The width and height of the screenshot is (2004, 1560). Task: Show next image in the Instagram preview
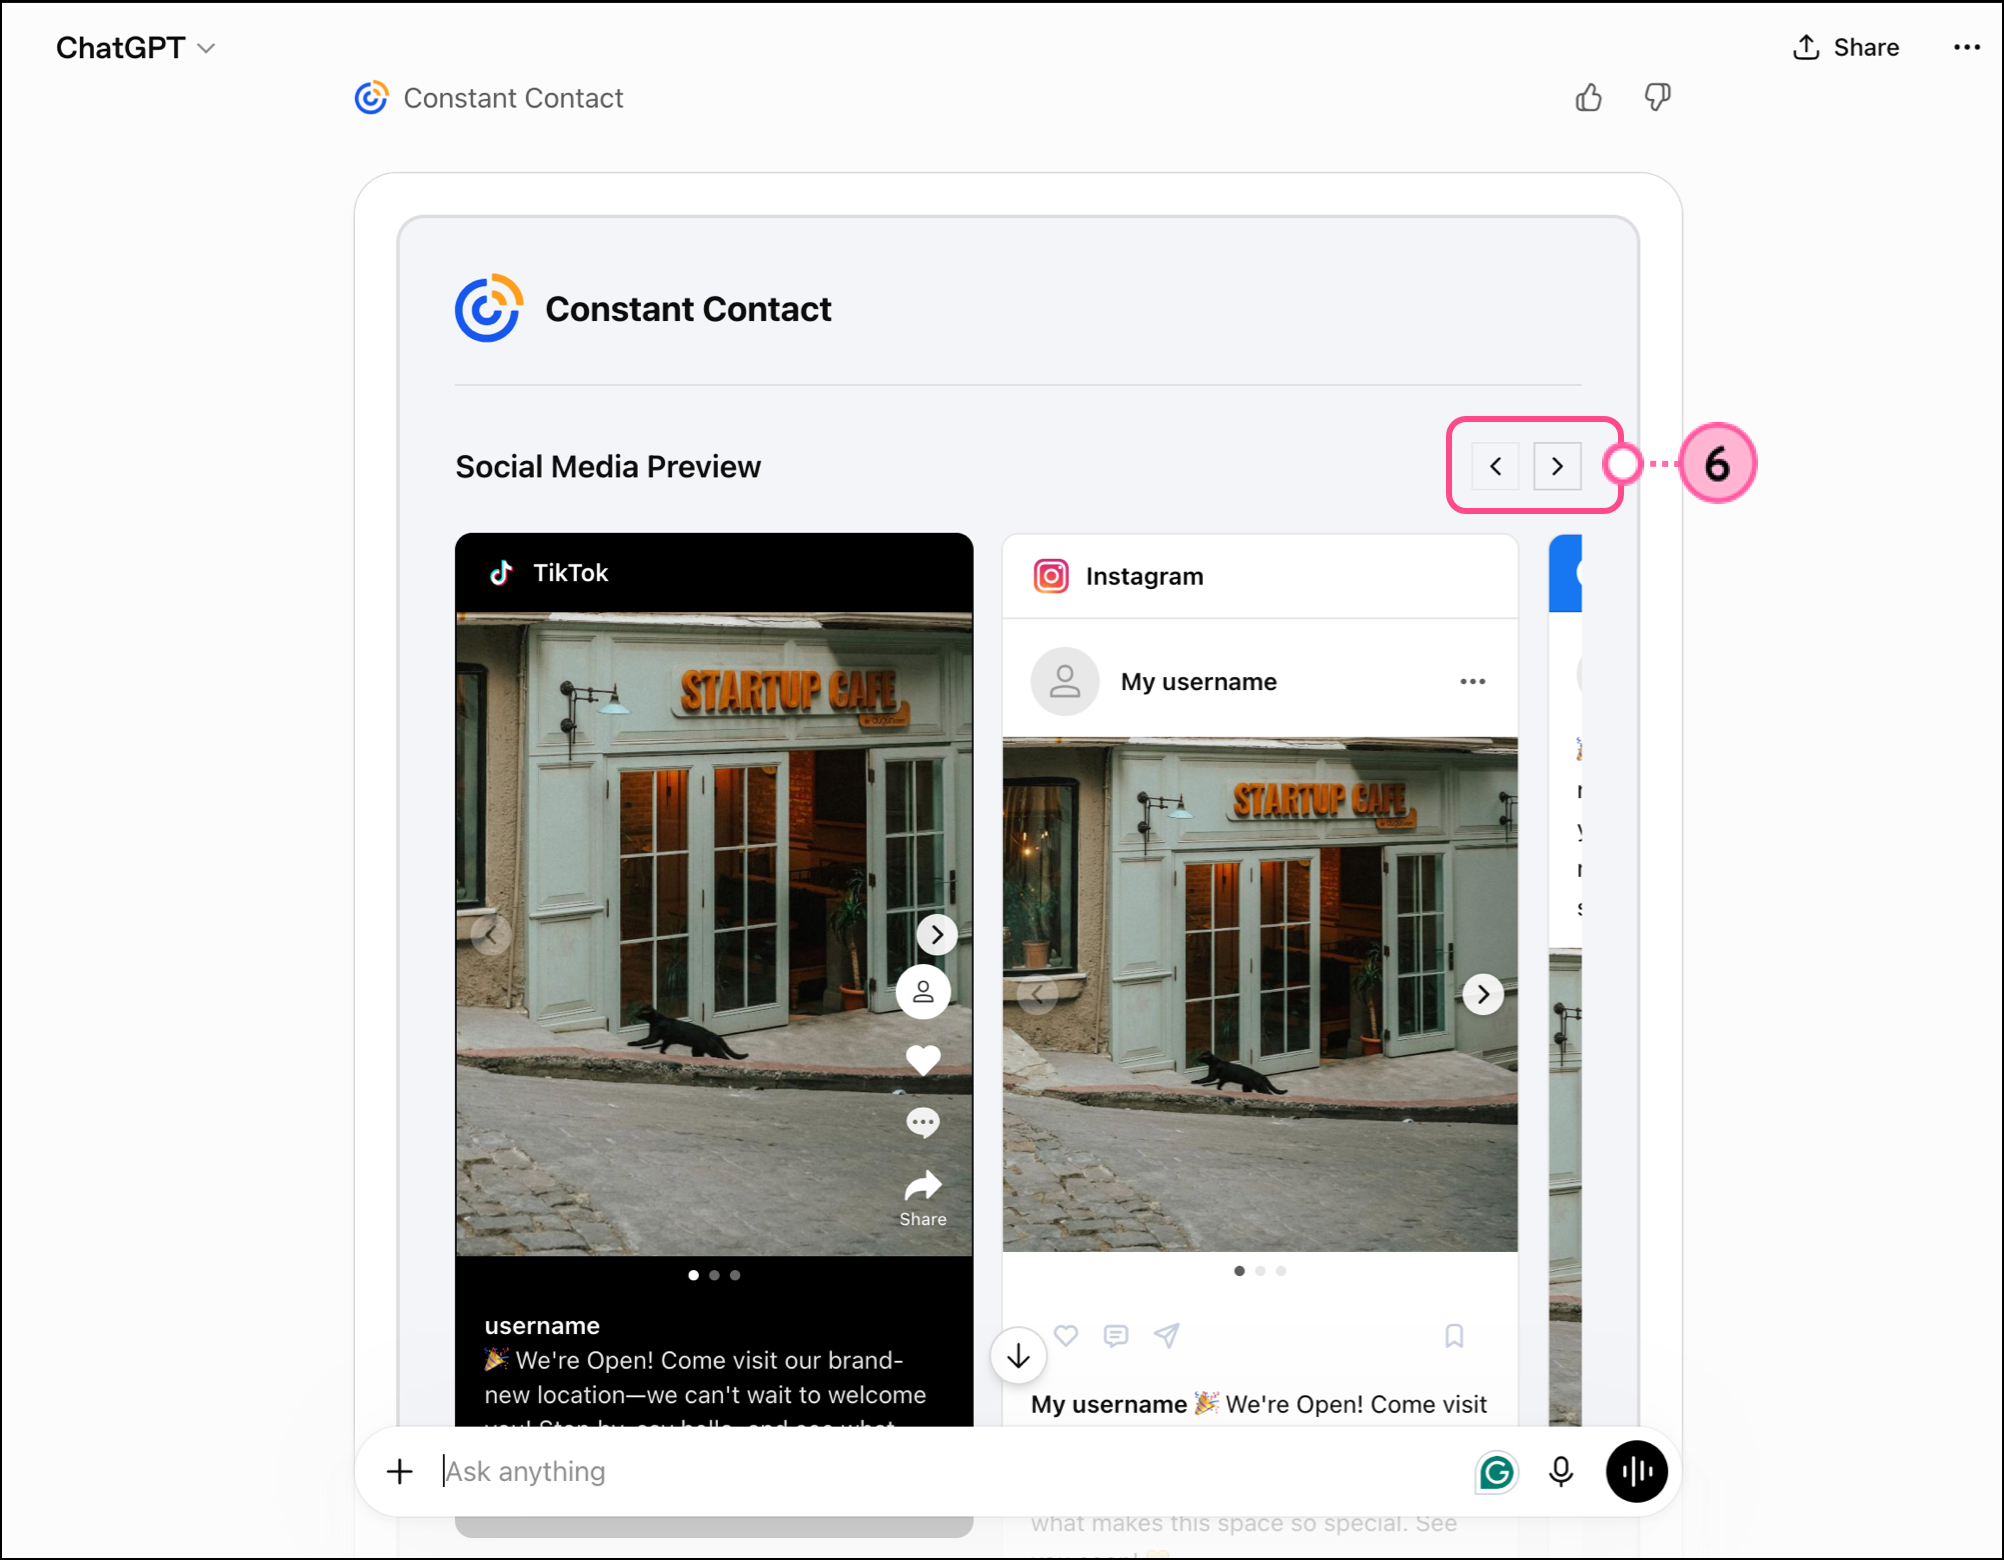[1483, 994]
